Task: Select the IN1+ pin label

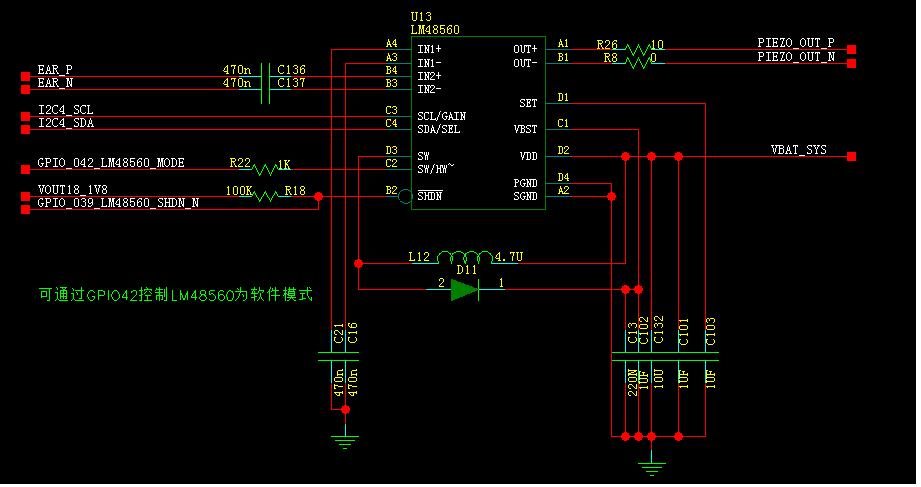Action: 429,49
